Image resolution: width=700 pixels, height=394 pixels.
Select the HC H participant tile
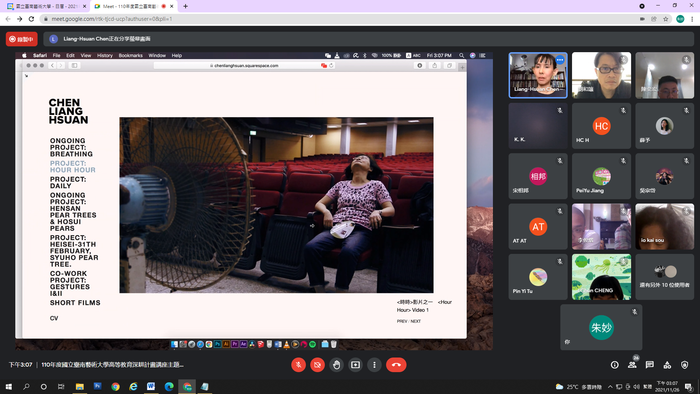pyautogui.click(x=601, y=126)
